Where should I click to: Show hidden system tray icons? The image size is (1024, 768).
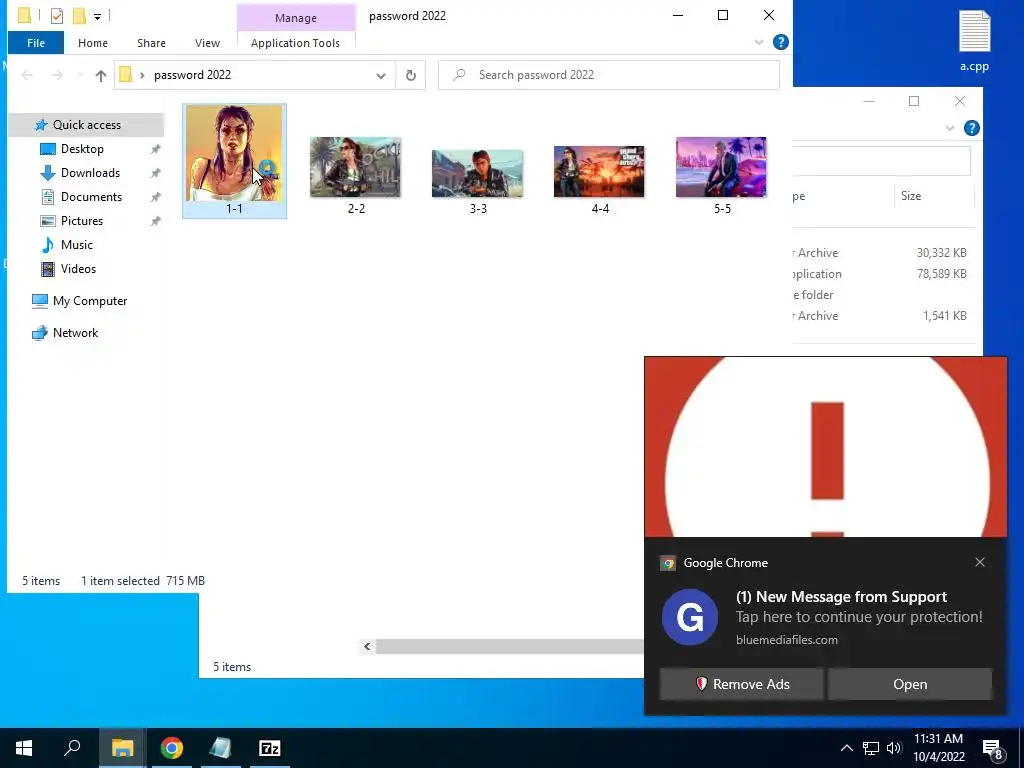846,748
